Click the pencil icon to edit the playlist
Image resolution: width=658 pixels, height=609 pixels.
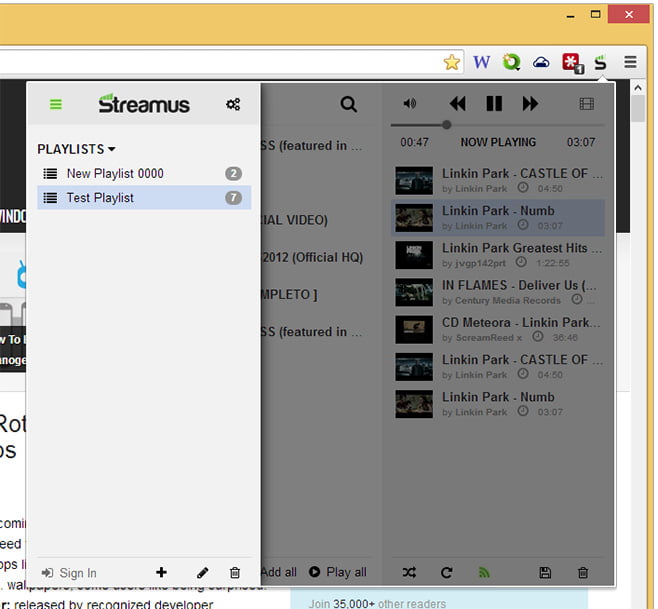tap(202, 573)
